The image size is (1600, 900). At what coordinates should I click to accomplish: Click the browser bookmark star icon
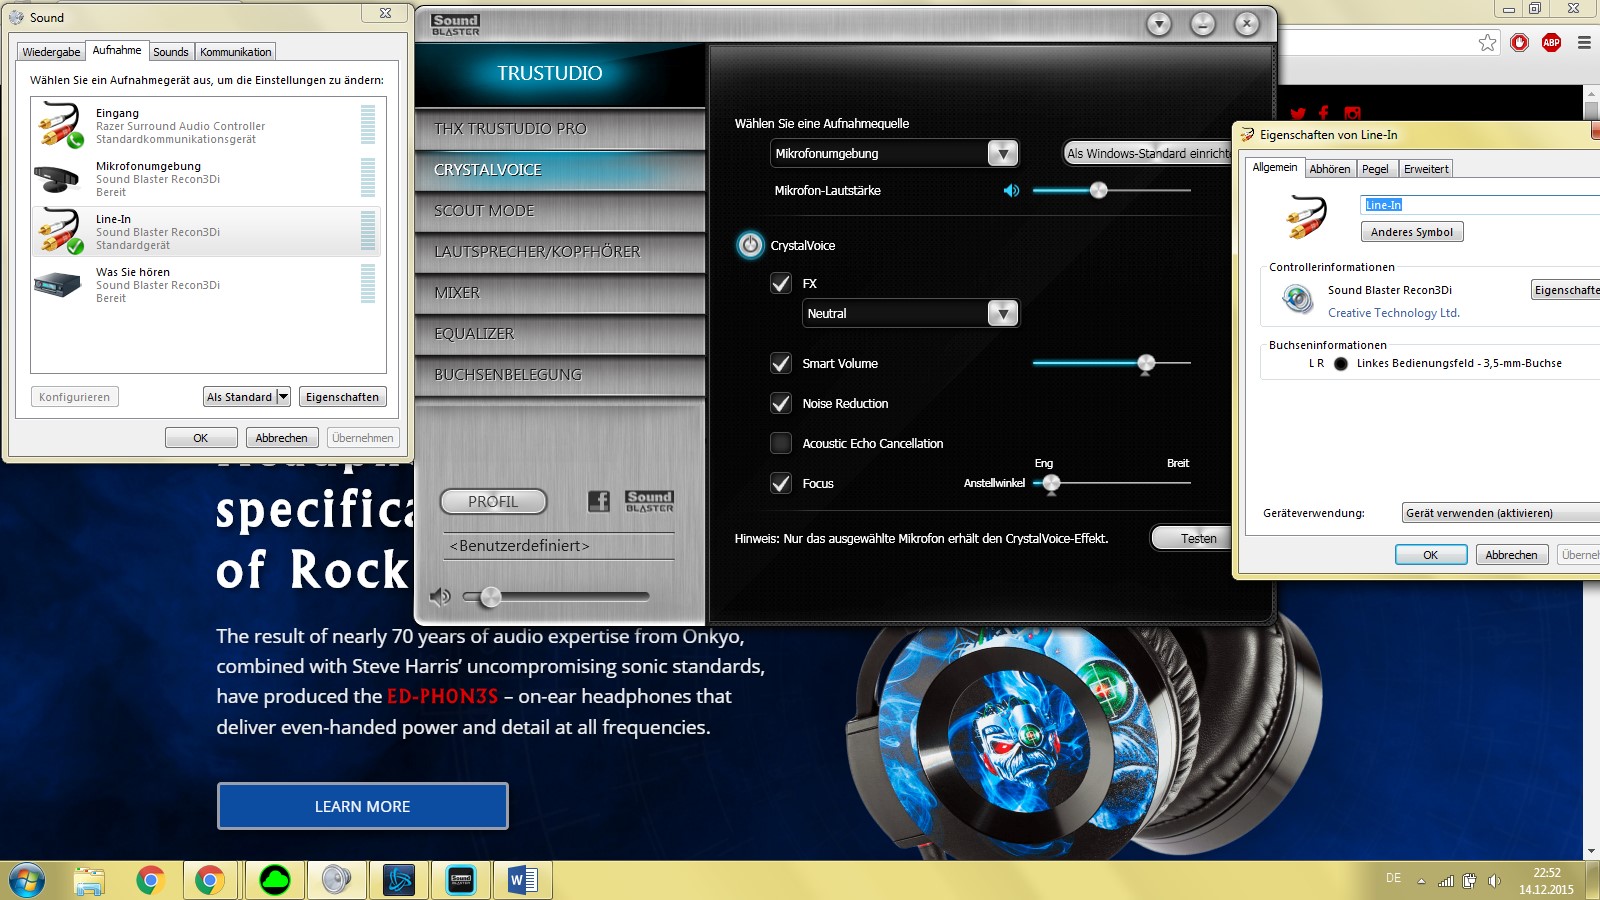click(1488, 42)
